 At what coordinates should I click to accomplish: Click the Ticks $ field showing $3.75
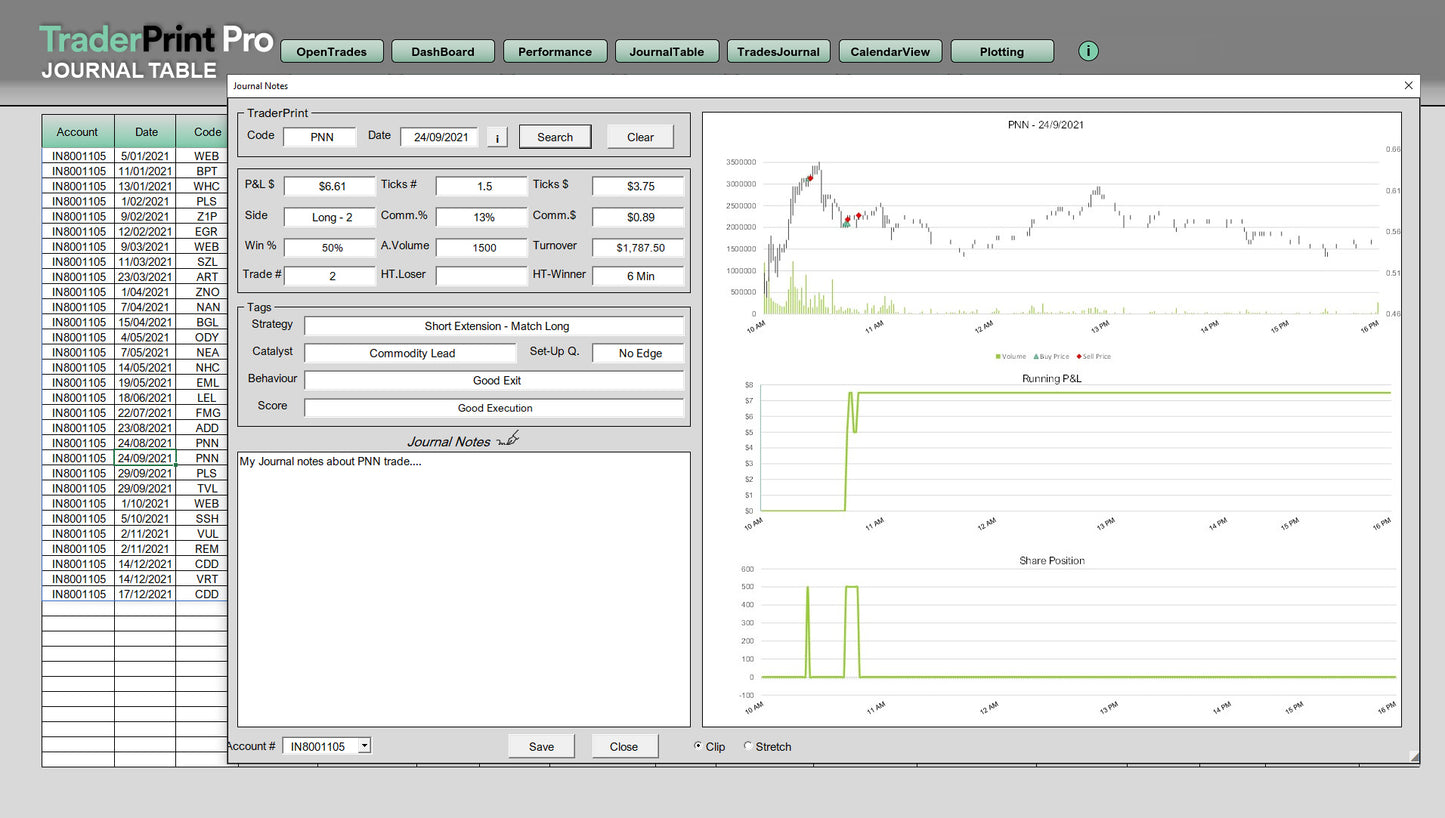pyautogui.click(x=639, y=186)
